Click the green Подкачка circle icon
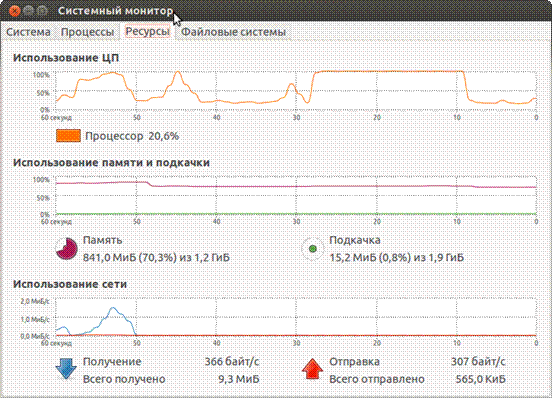 pyautogui.click(x=313, y=248)
